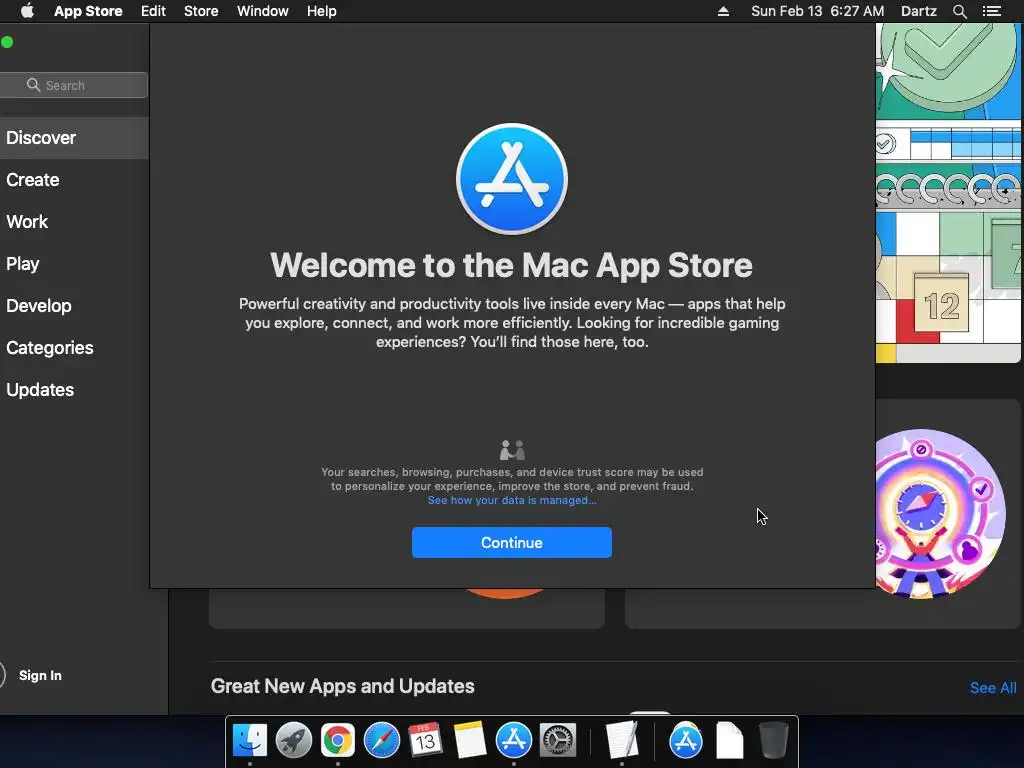Screen dimensions: 1024x768
Task: Open TextEdit document icon in dock
Action: (x=621, y=740)
